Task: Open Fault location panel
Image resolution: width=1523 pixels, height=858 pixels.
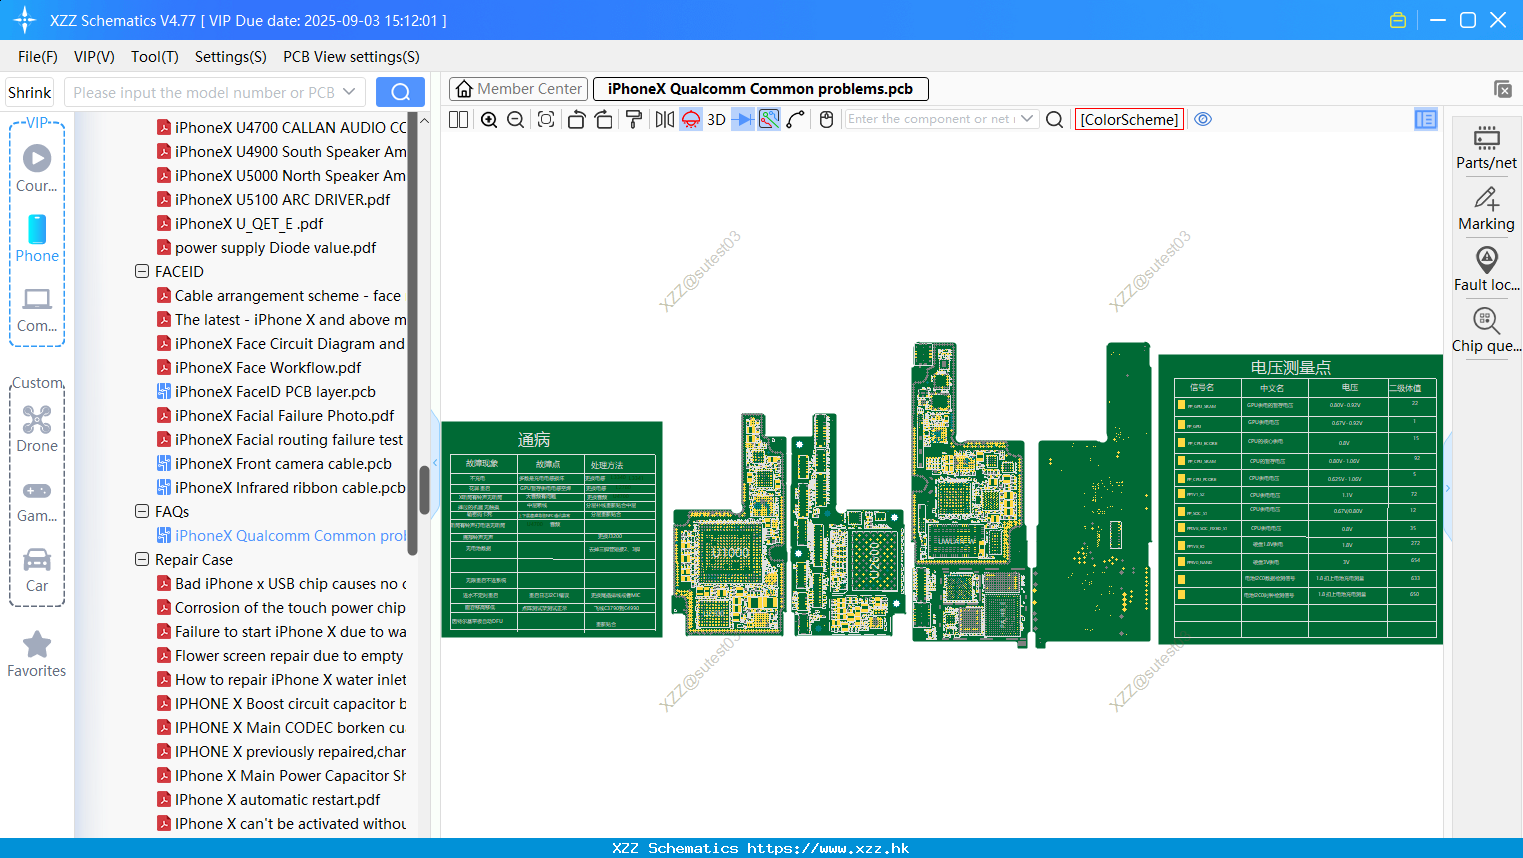Action: click(x=1486, y=270)
